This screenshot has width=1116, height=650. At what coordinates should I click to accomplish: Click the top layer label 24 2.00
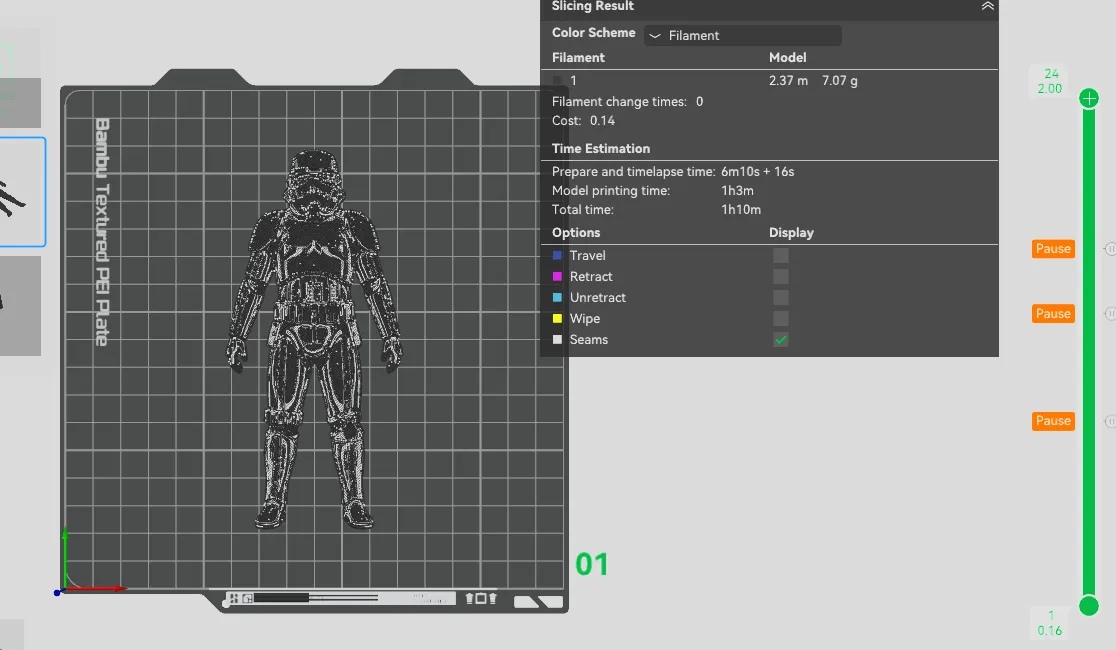coord(1050,81)
